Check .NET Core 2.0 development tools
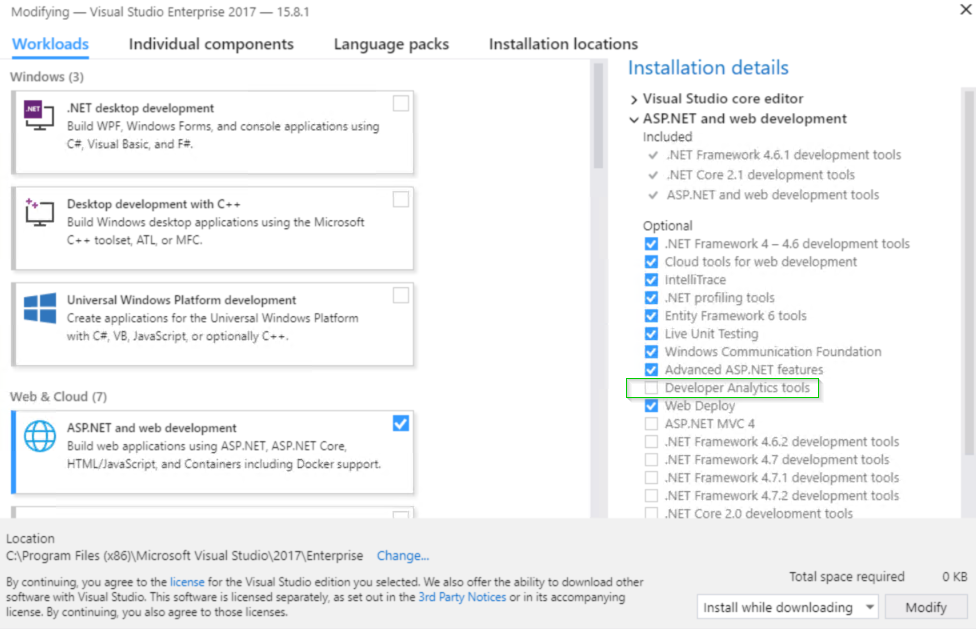Viewport: 976px width, 629px height. [651, 513]
